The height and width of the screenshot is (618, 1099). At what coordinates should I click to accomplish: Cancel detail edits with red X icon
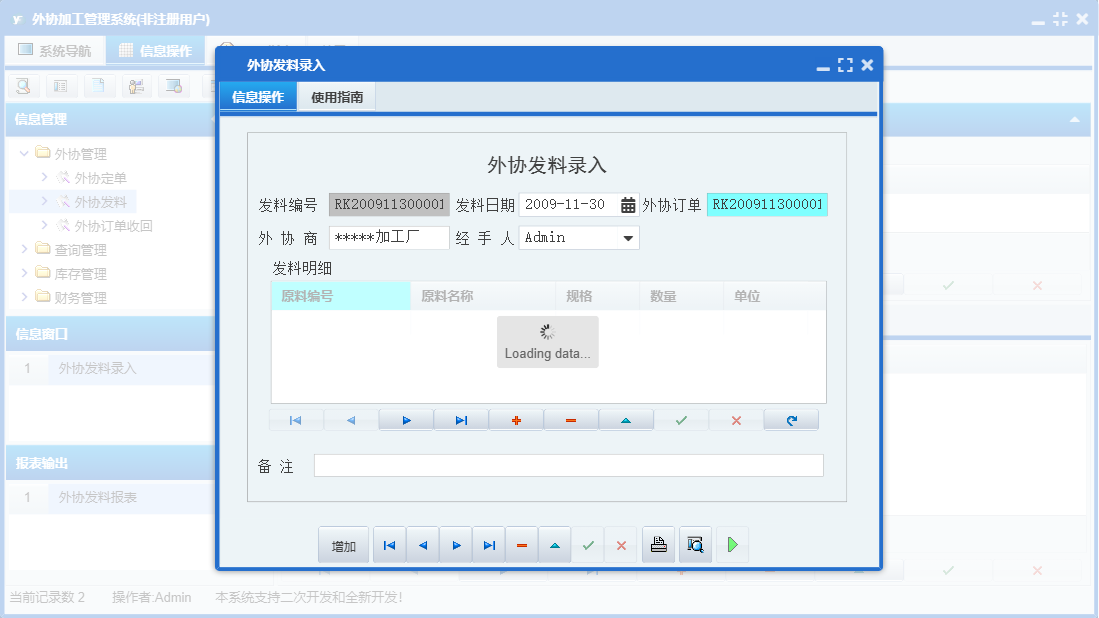[x=736, y=419]
